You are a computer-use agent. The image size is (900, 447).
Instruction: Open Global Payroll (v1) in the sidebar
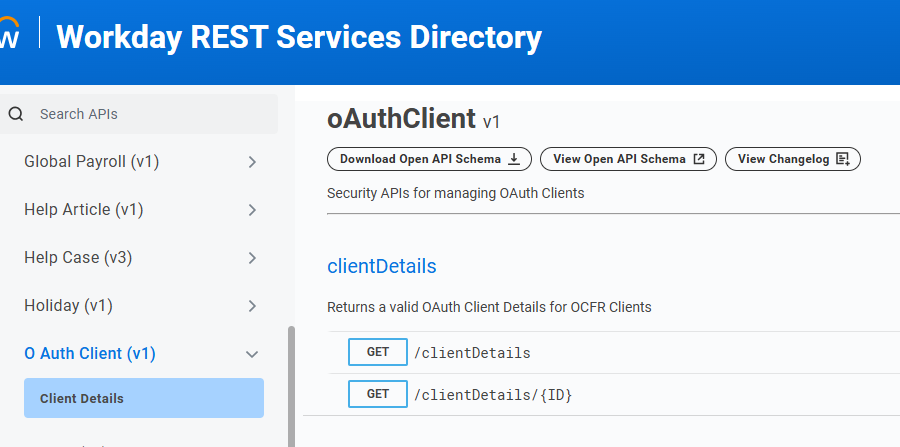coord(91,162)
